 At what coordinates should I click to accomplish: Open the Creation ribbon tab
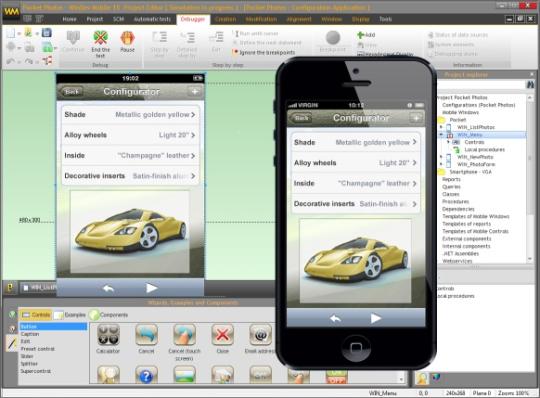click(x=226, y=19)
